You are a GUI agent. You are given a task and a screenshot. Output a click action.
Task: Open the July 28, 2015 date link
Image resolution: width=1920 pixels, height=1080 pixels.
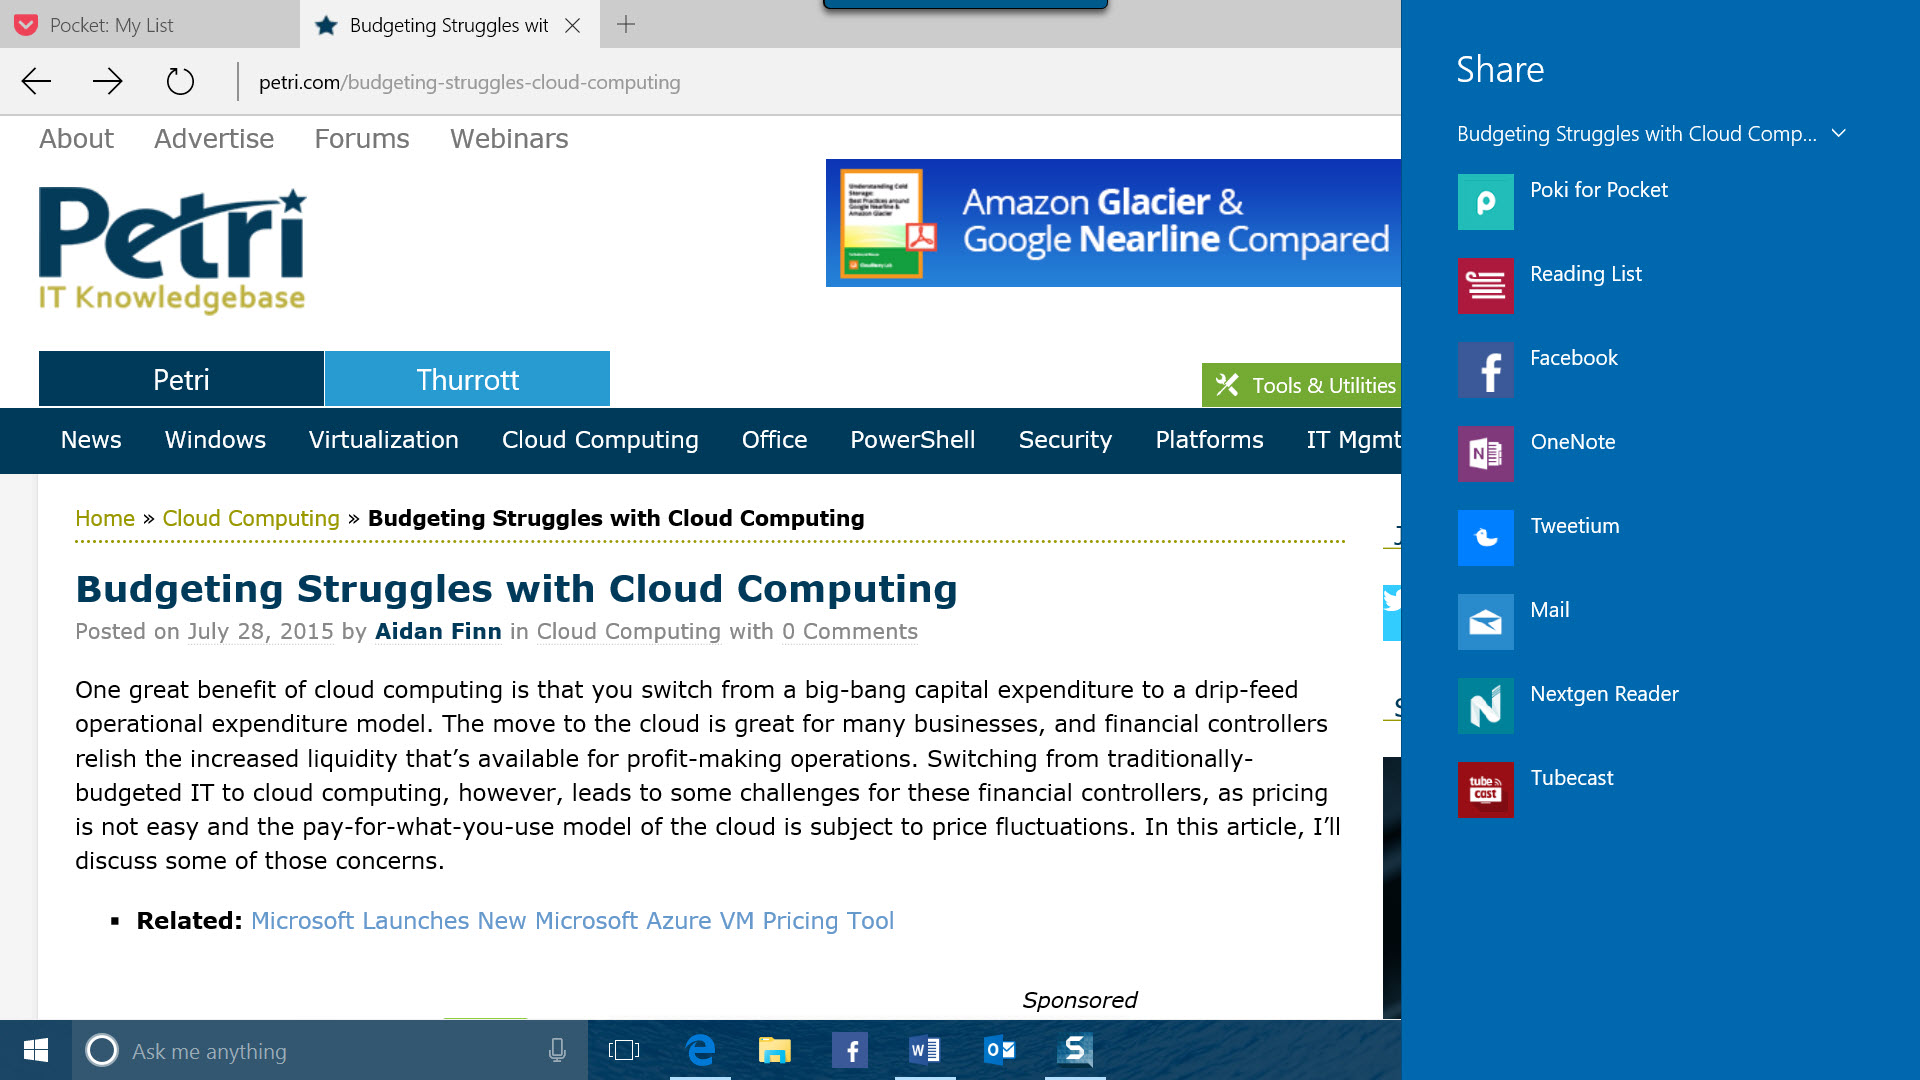(260, 631)
